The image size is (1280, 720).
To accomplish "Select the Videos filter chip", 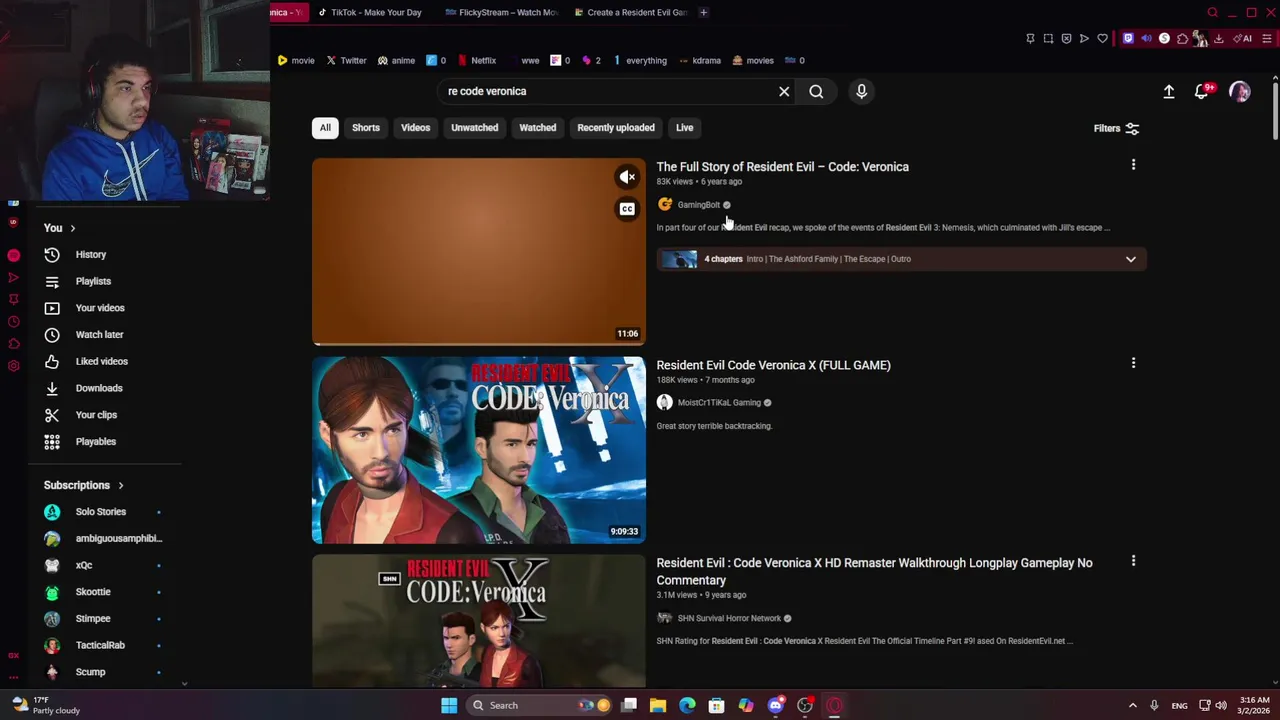I will pyautogui.click(x=416, y=127).
